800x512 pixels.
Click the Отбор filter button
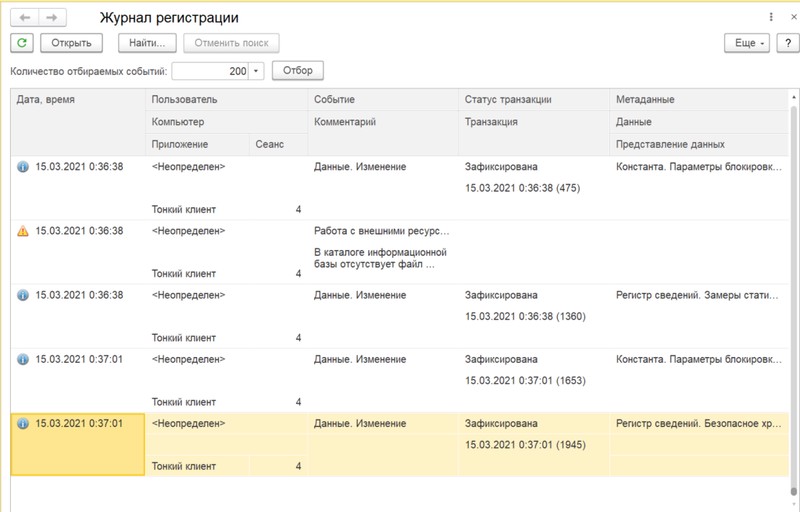(x=298, y=70)
